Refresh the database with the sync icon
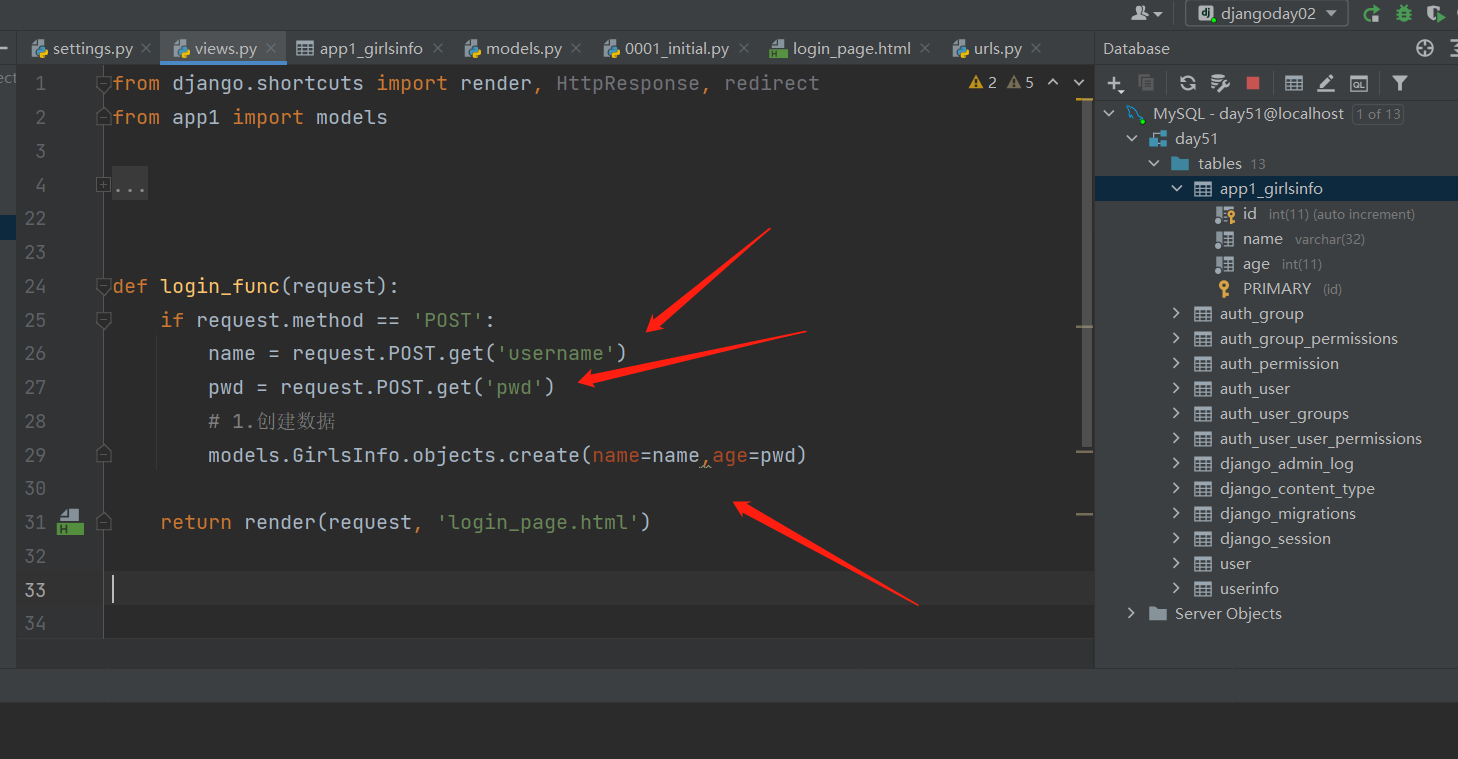Screen dimensions: 1458x759 (1187, 83)
